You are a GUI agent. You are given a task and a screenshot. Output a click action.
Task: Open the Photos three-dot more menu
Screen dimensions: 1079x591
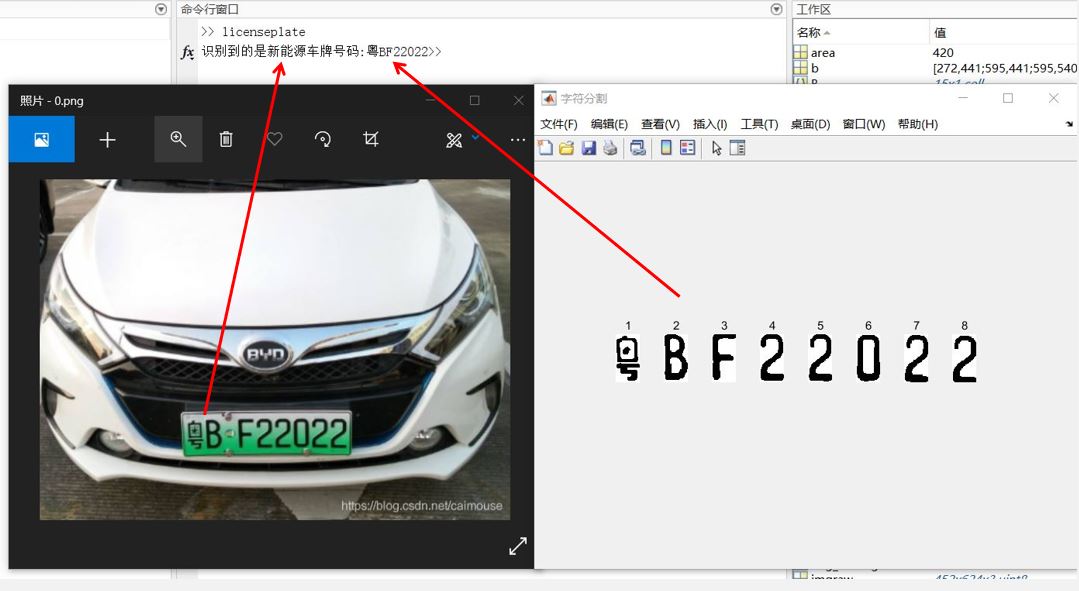[x=517, y=140]
